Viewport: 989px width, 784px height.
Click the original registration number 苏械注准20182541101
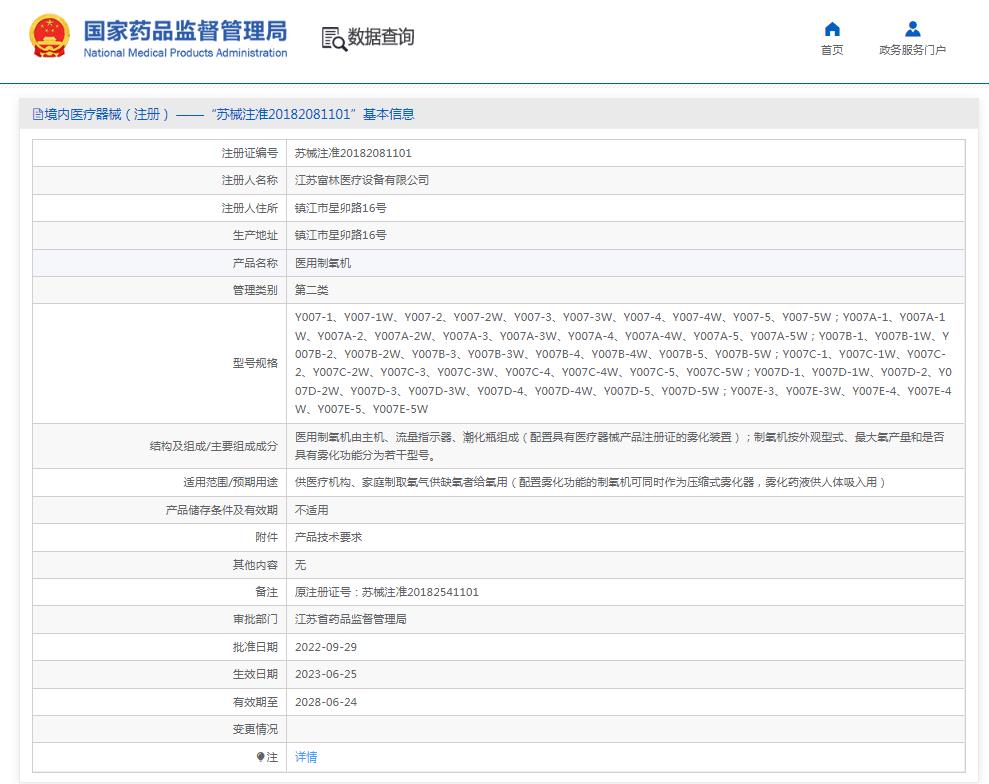tap(419, 592)
